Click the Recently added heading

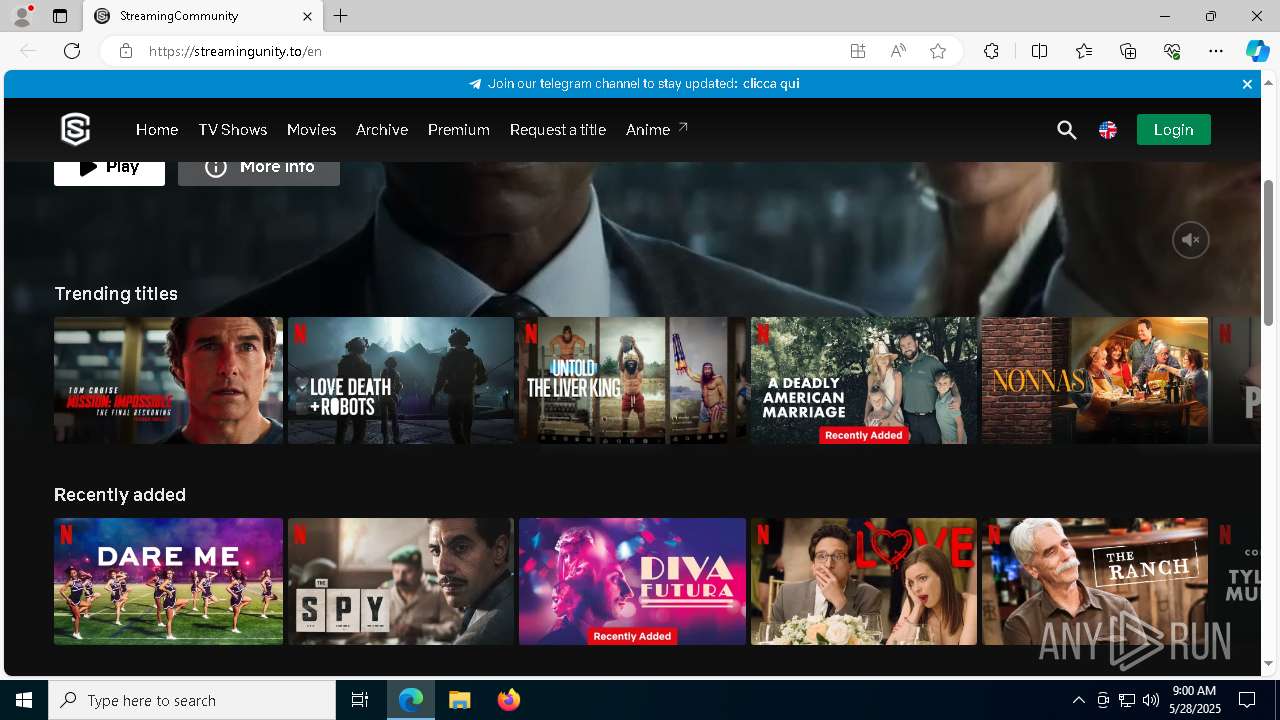coord(120,494)
